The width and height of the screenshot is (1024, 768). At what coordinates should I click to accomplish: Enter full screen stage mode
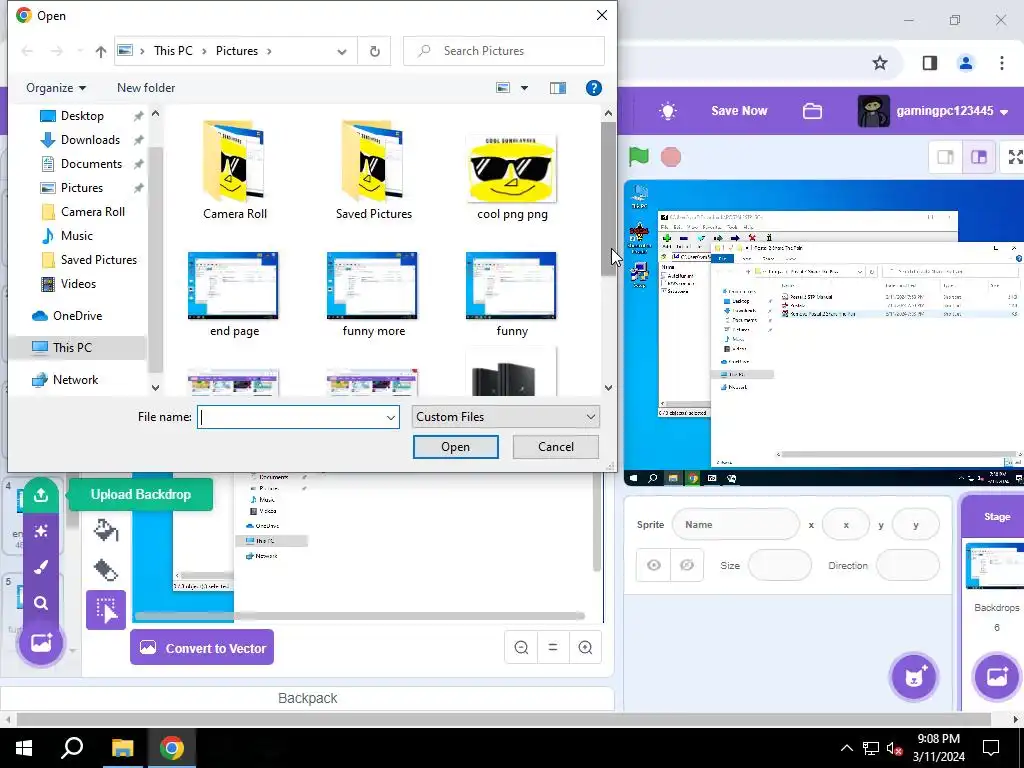[1015, 157]
